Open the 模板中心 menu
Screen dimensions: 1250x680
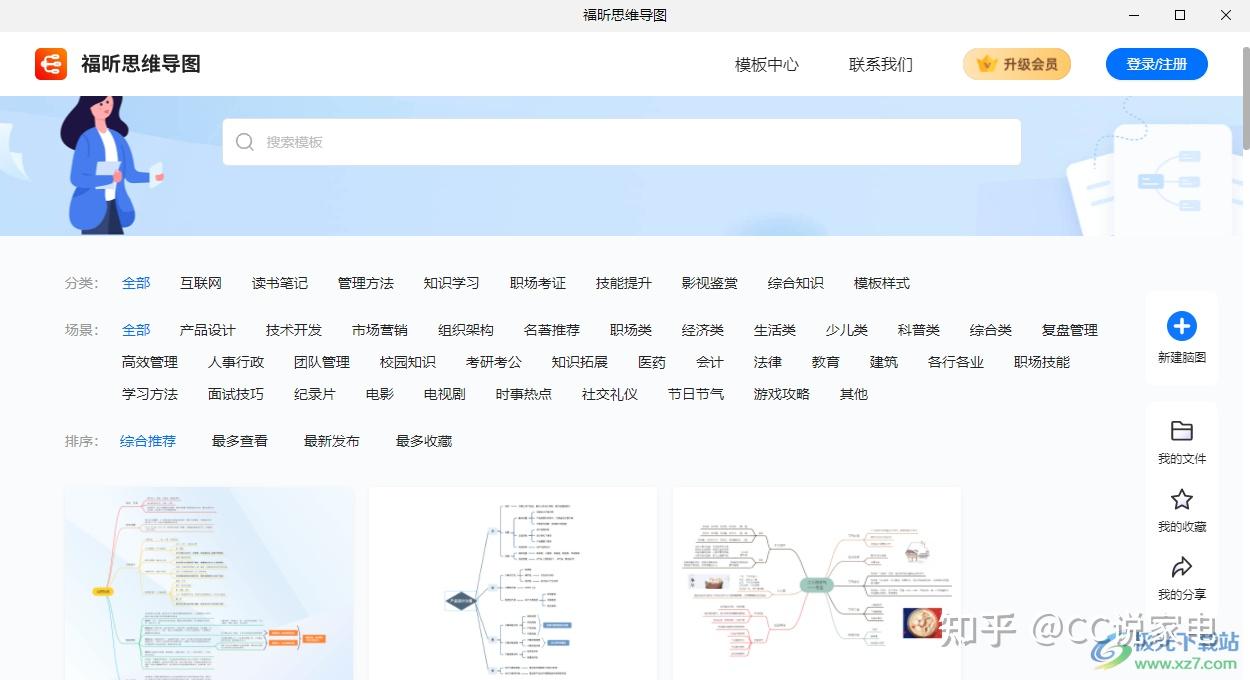[766, 63]
